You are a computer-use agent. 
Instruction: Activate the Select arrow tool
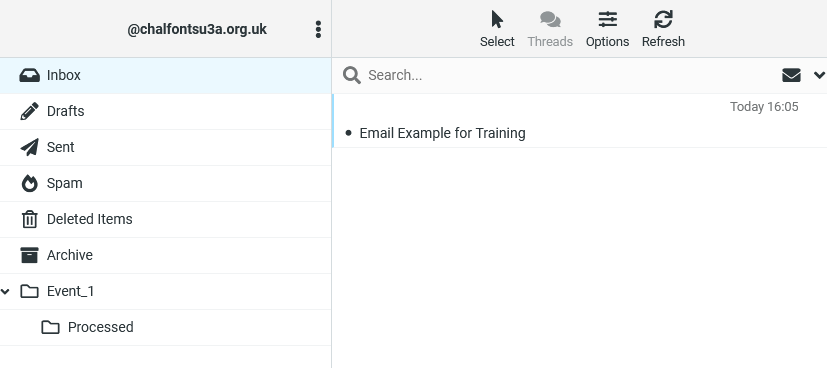coord(497,30)
